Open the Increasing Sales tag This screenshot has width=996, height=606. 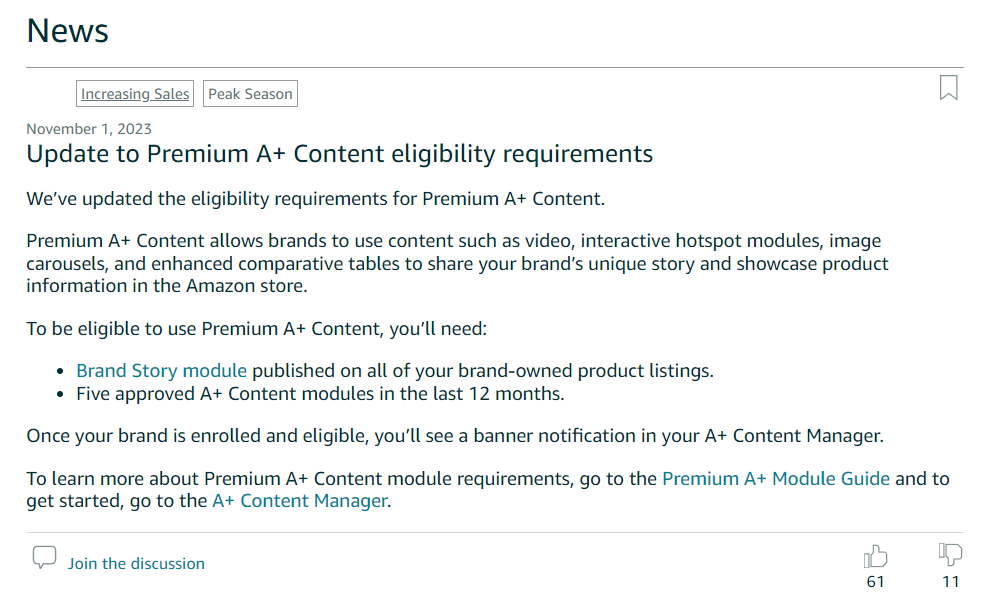[135, 93]
